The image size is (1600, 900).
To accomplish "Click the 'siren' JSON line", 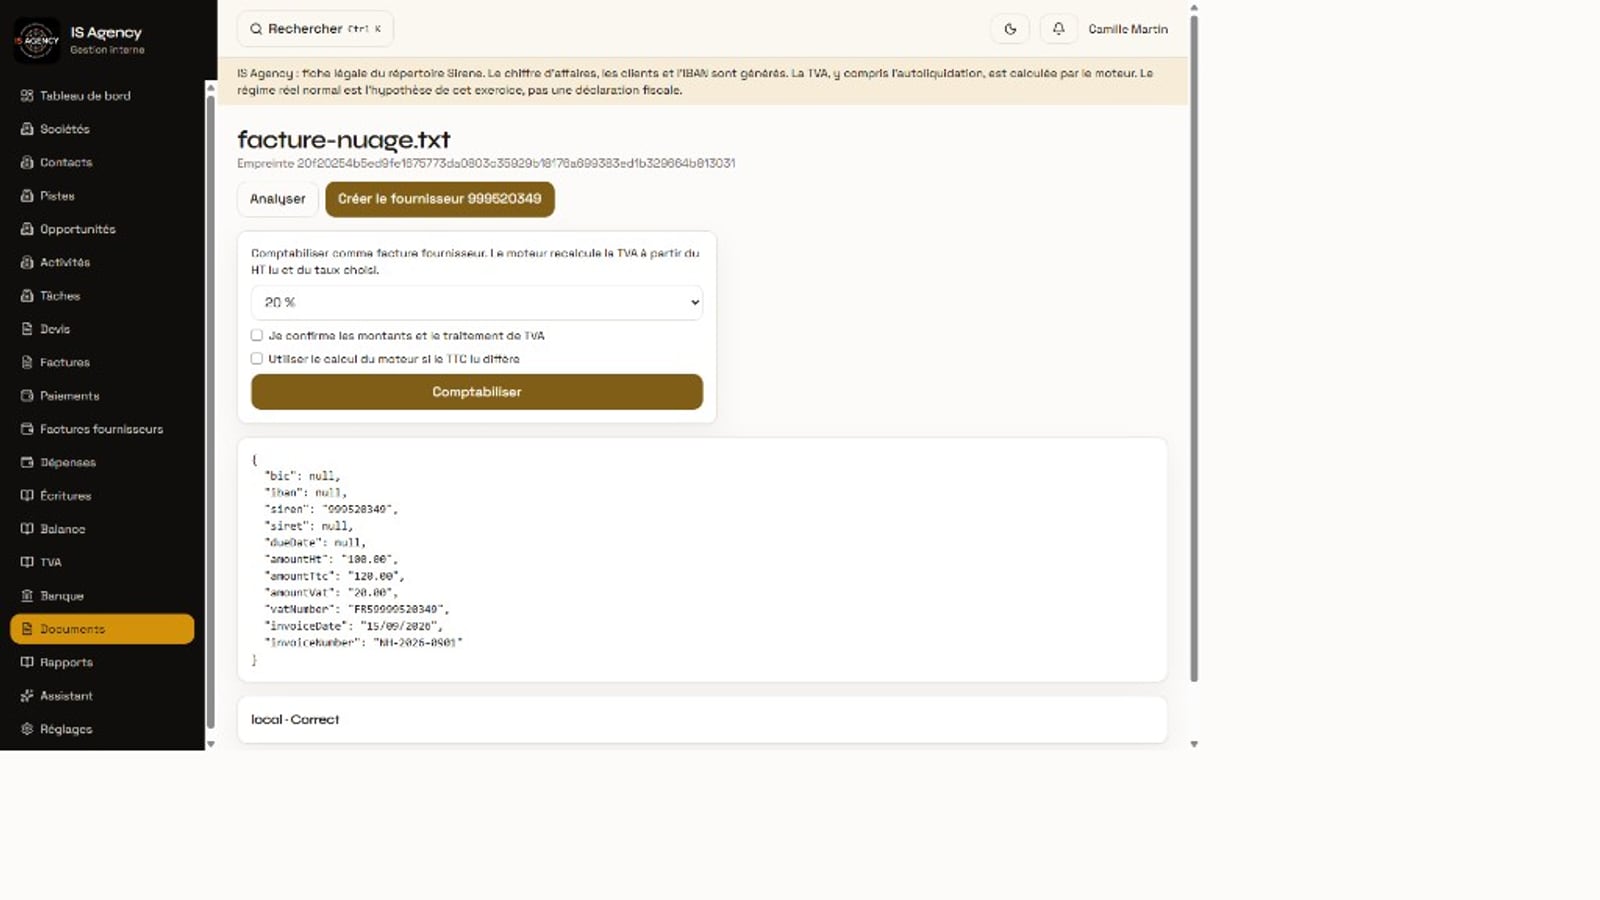I will [x=331, y=509].
